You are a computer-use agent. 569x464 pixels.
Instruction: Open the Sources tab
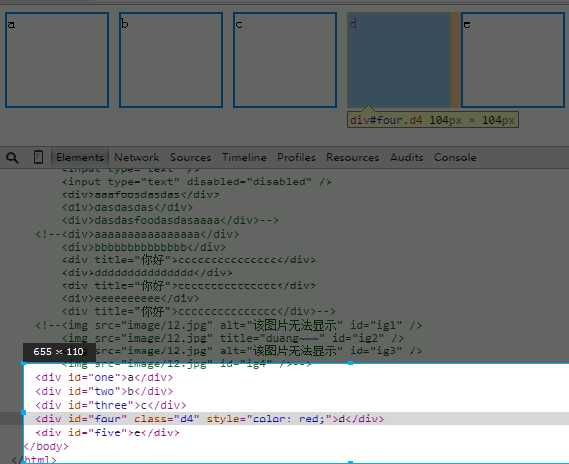pyautogui.click(x=190, y=157)
